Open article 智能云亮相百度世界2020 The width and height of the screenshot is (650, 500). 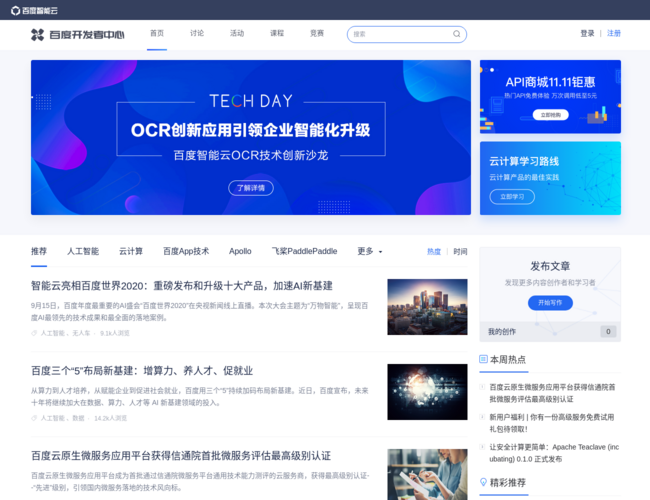pos(182,286)
